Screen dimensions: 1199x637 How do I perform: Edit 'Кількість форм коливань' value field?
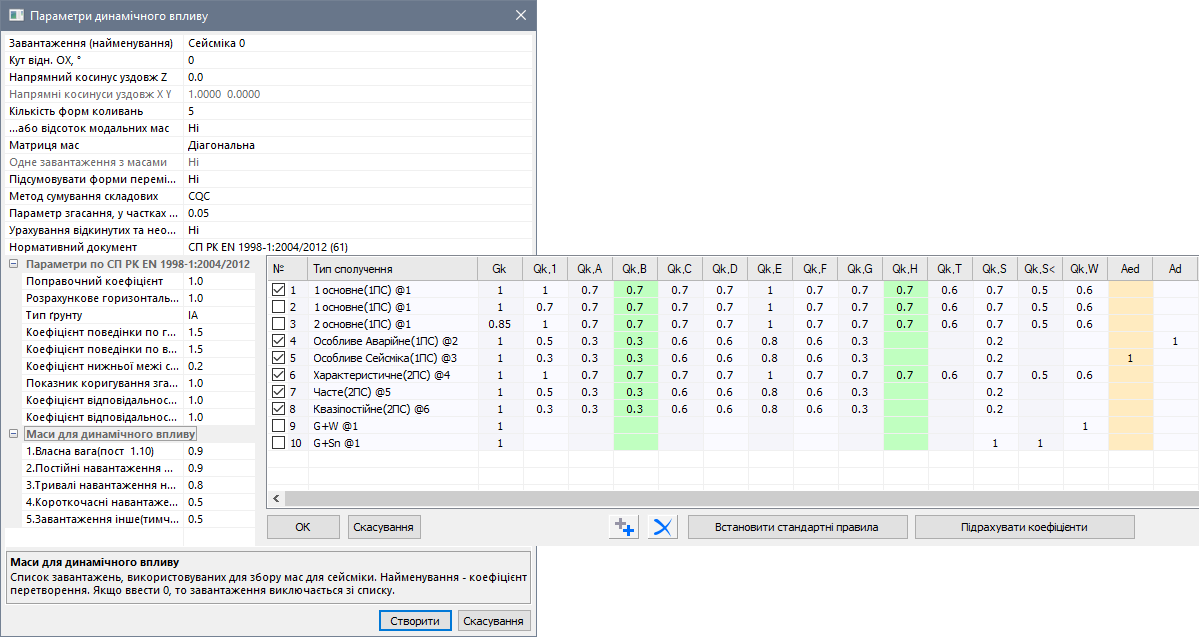coord(358,111)
